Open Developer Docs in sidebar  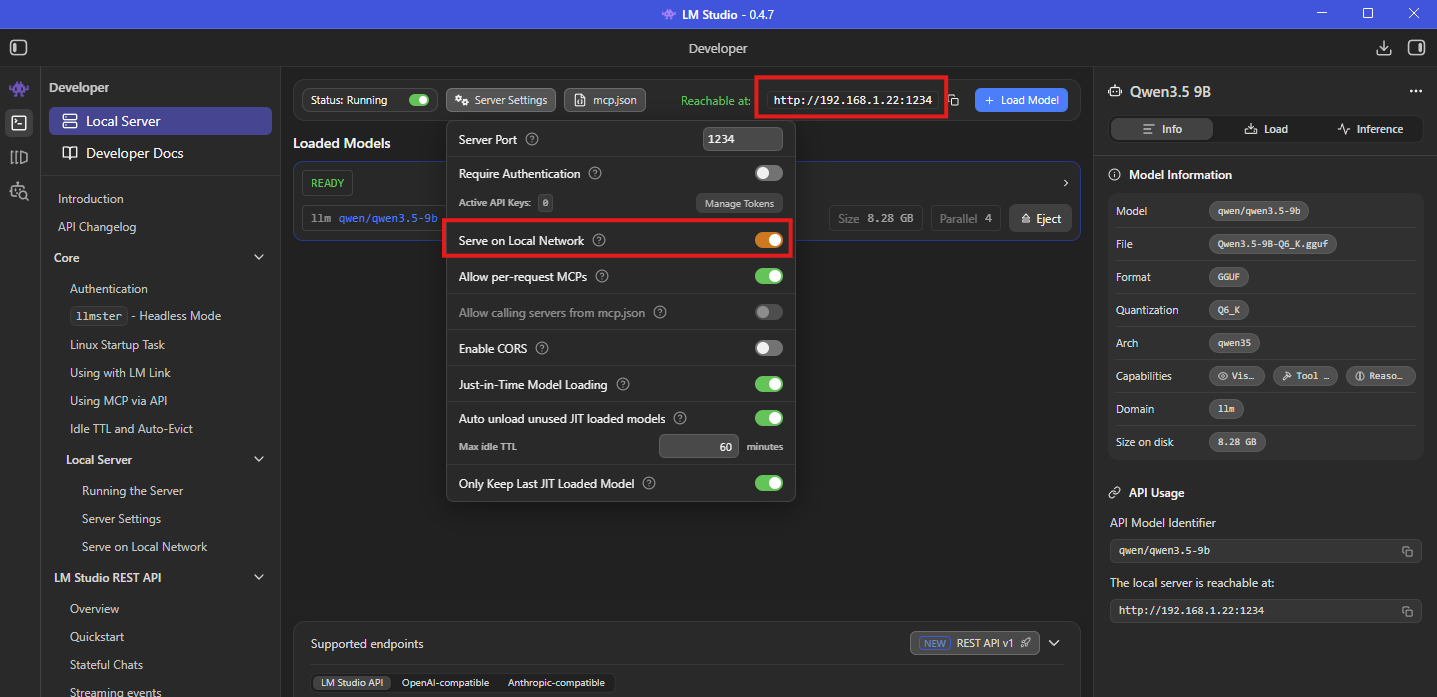160,153
